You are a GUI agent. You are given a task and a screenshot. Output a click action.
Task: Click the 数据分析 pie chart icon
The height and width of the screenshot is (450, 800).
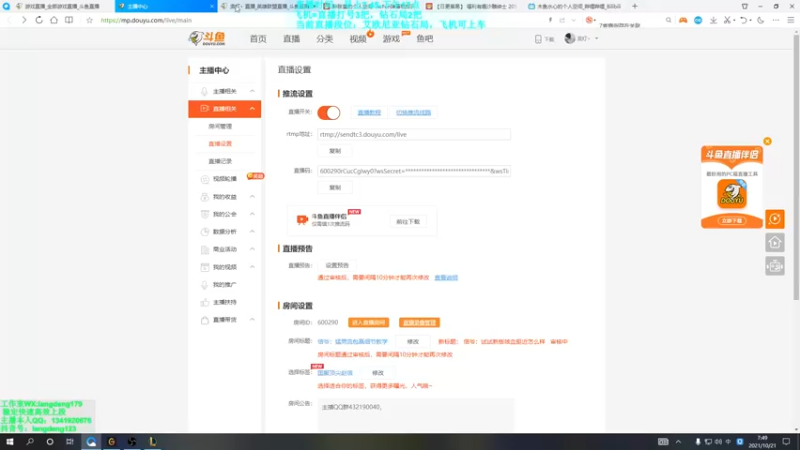[205, 232]
